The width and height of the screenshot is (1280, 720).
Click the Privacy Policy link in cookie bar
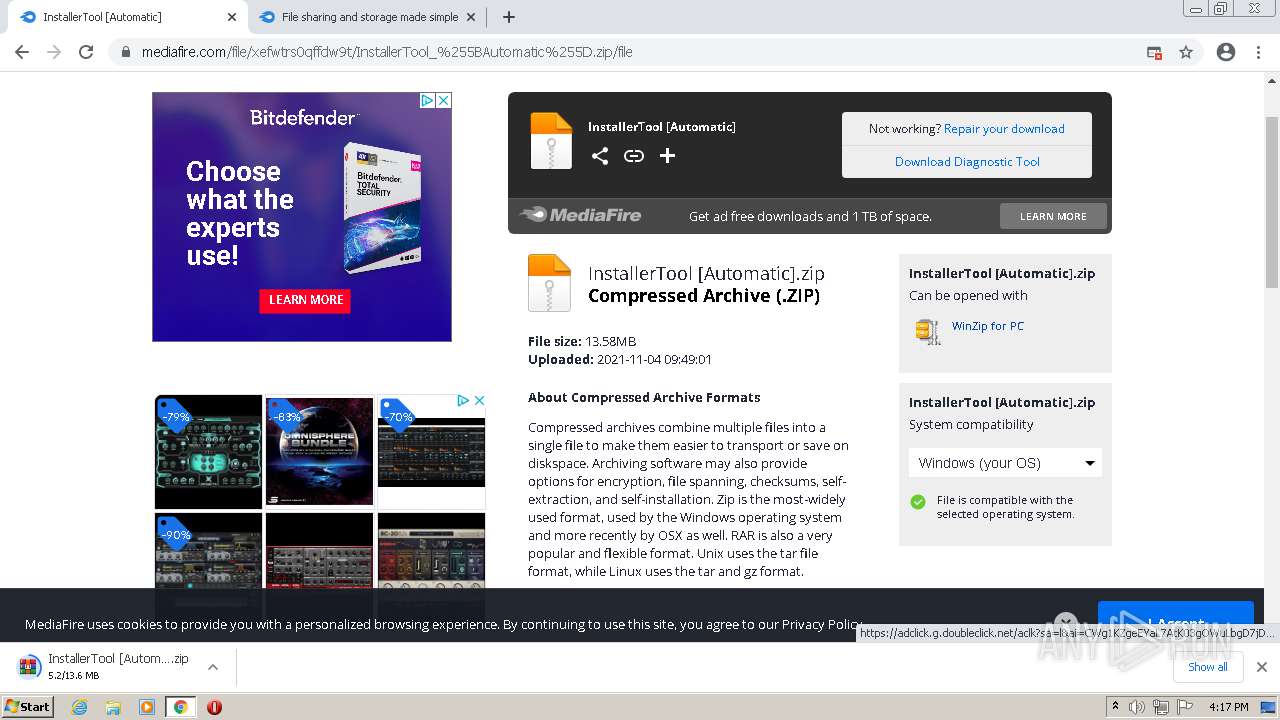tap(820, 624)
